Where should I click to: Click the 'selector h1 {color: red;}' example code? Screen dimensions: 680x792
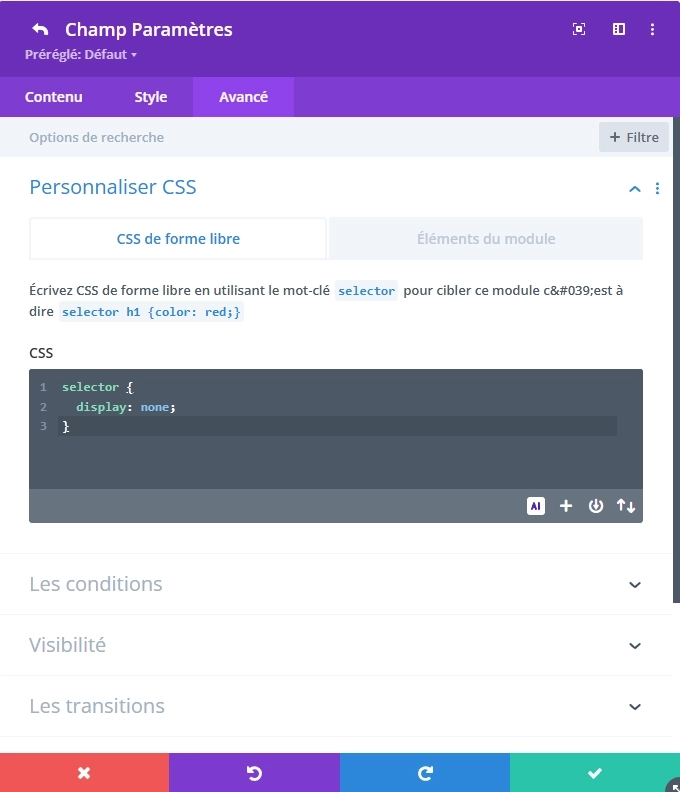pyautogui.click(x=151, y=312)
